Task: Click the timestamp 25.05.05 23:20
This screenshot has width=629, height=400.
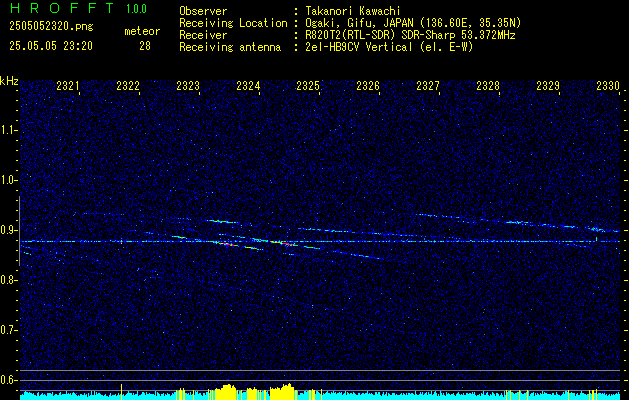Action: point(51,46)
